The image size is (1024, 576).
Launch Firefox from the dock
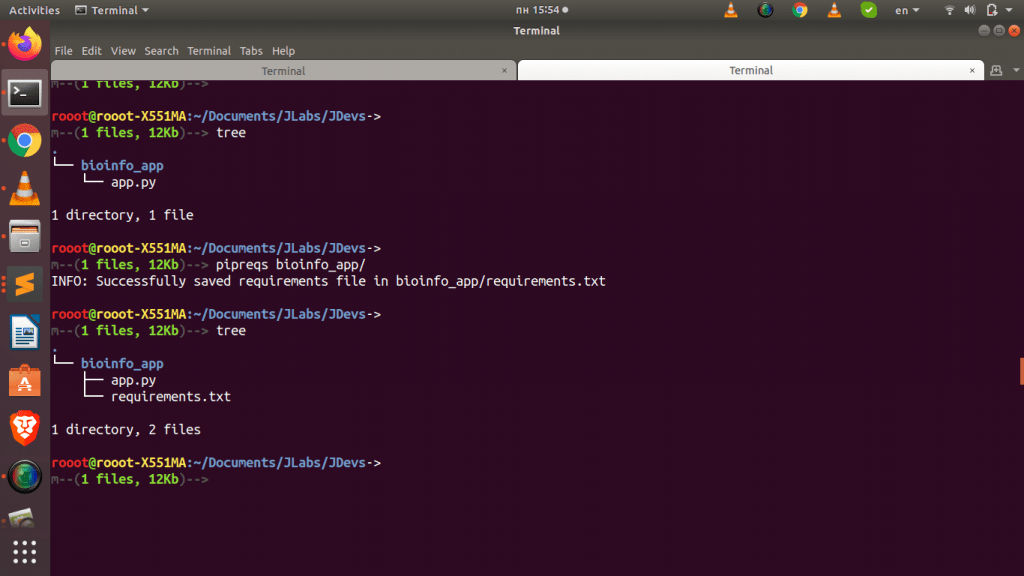click(22, 43)
